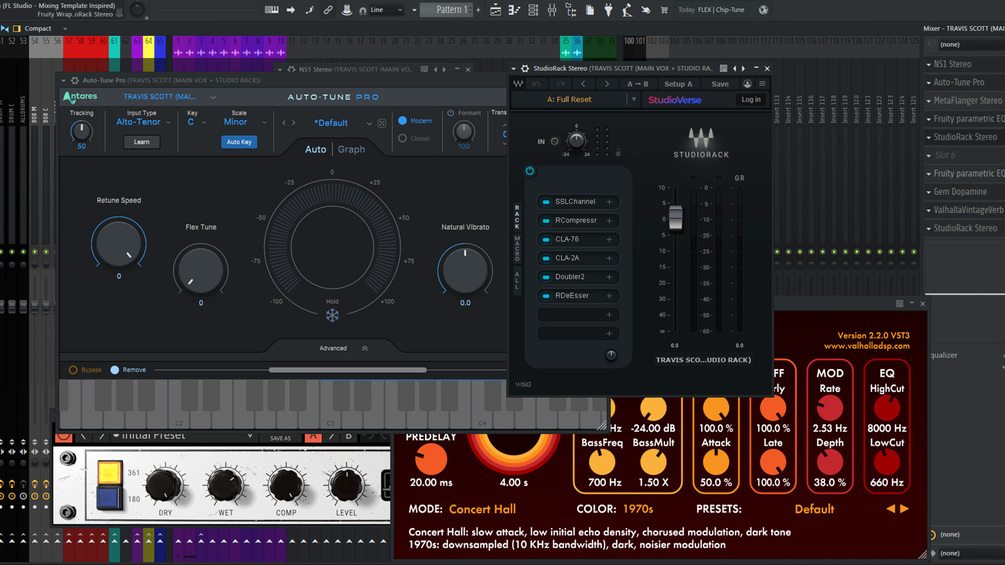The width and height of the screenshot is (1005, 565).
Task: Open the browser tree icon in toolbar
Action: pyautogui.click(x=570, y=10)
